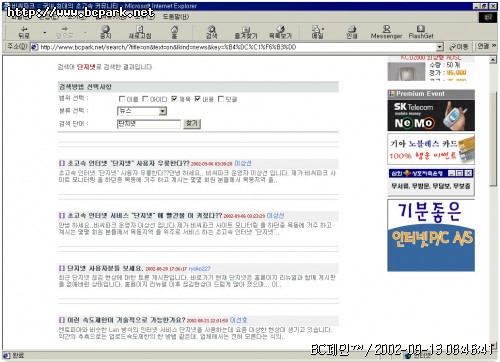The width and height of the screenshot is (500, 362).
Task: Open 즐겨찾기 favorites panel
Action: (246, 32)
